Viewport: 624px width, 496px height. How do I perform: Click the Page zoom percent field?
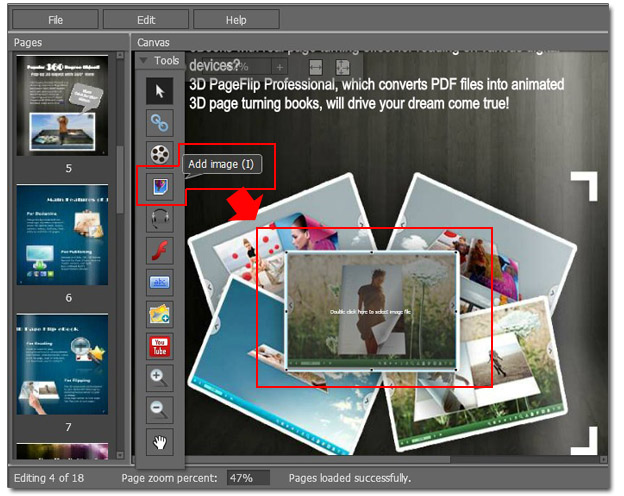pos(248,478)
